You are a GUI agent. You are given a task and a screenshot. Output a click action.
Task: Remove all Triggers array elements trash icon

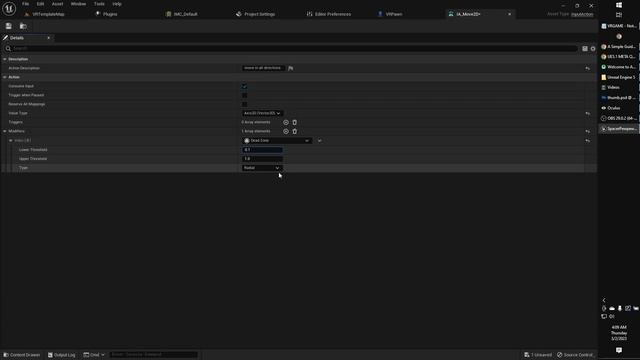(295, 122)
